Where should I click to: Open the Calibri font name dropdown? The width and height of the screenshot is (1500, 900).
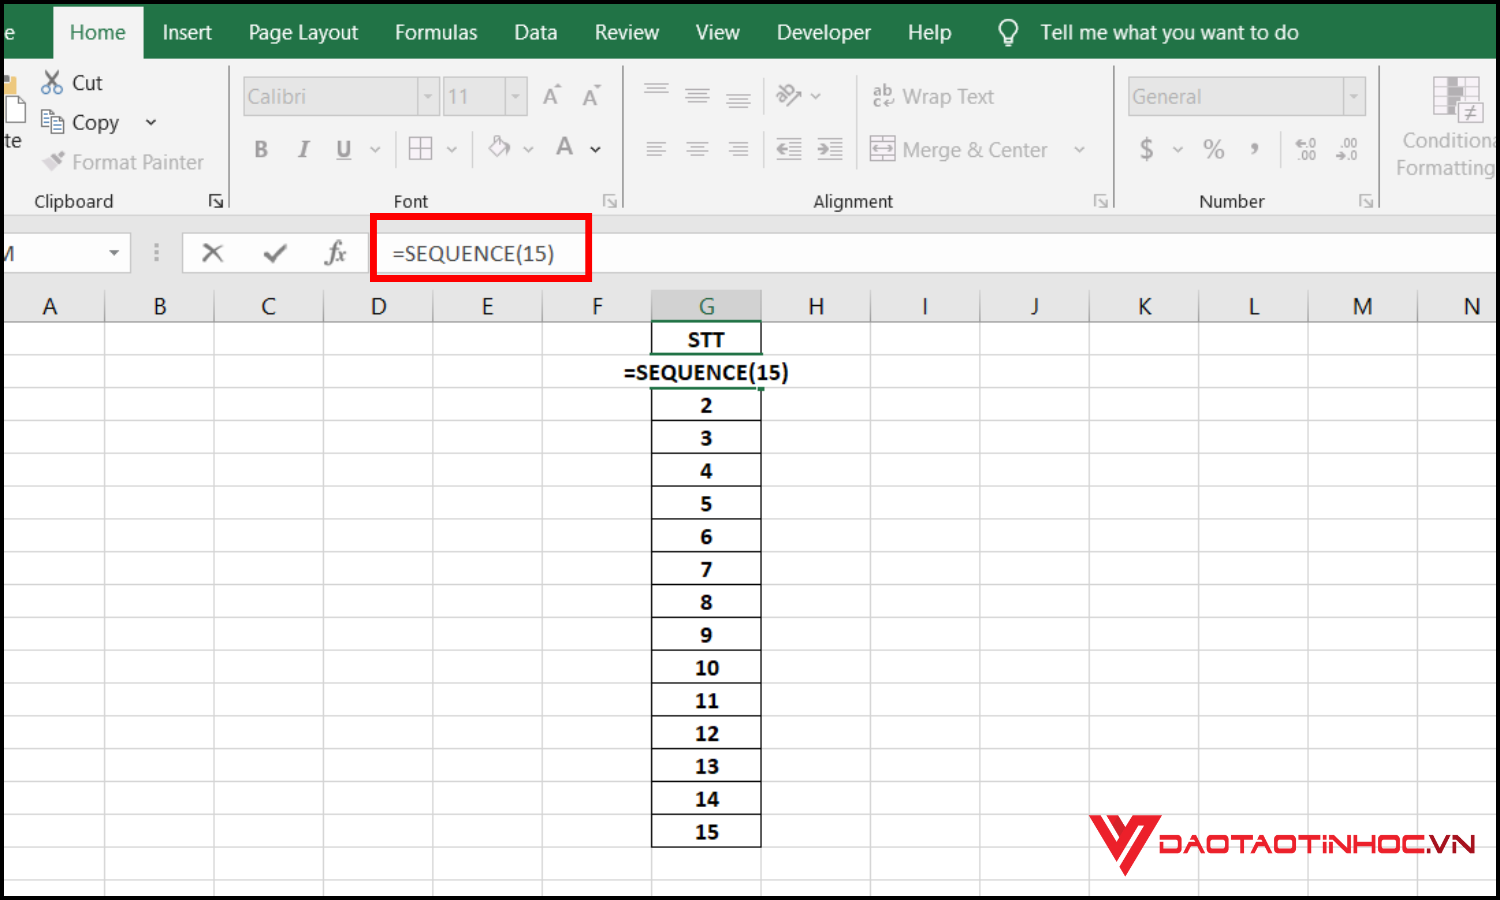(427, 96)
